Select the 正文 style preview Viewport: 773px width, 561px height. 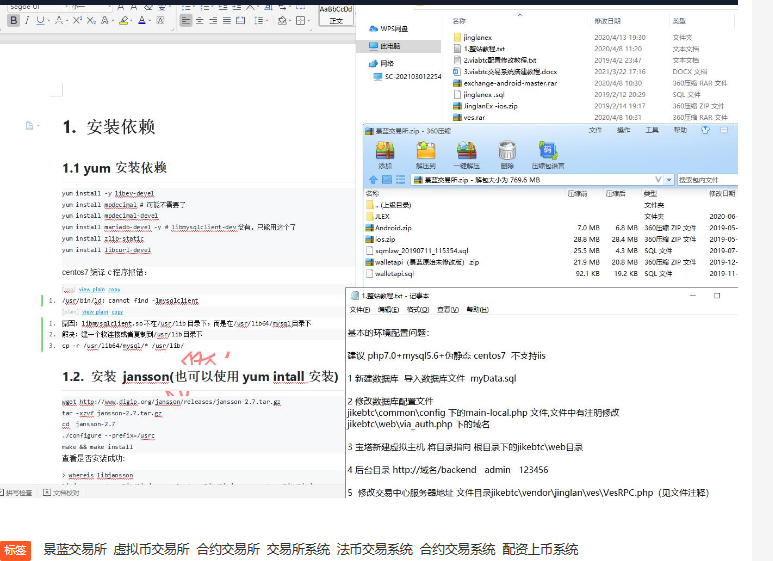tap(336, 15)
